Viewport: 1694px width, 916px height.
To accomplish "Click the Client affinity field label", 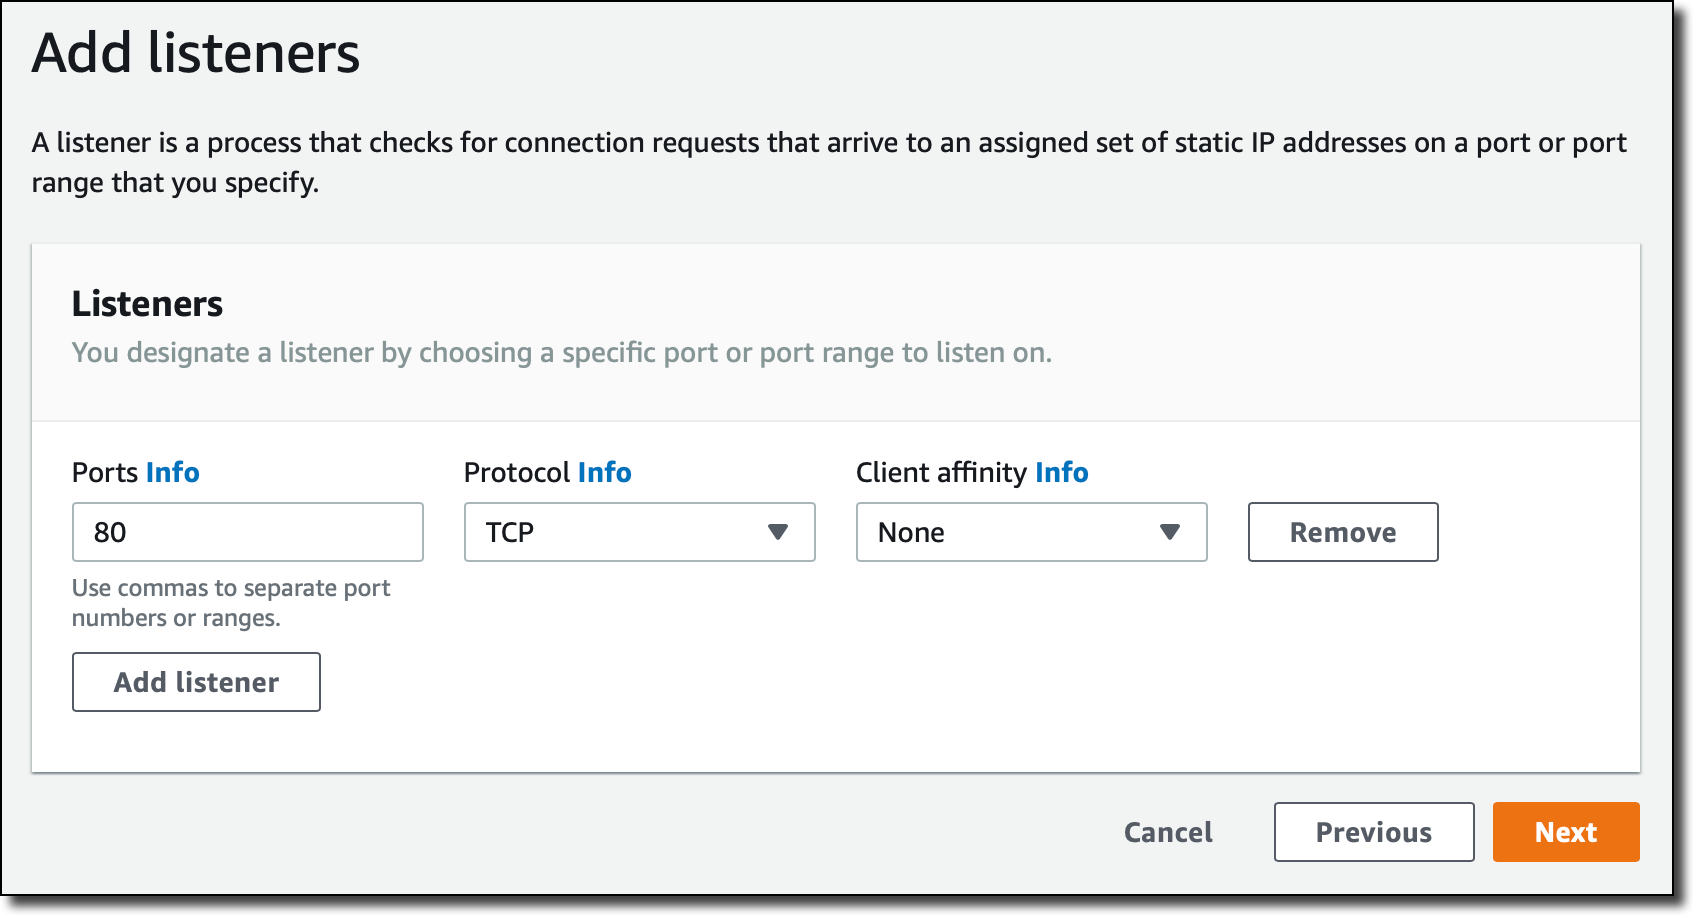I will [941, 472].
